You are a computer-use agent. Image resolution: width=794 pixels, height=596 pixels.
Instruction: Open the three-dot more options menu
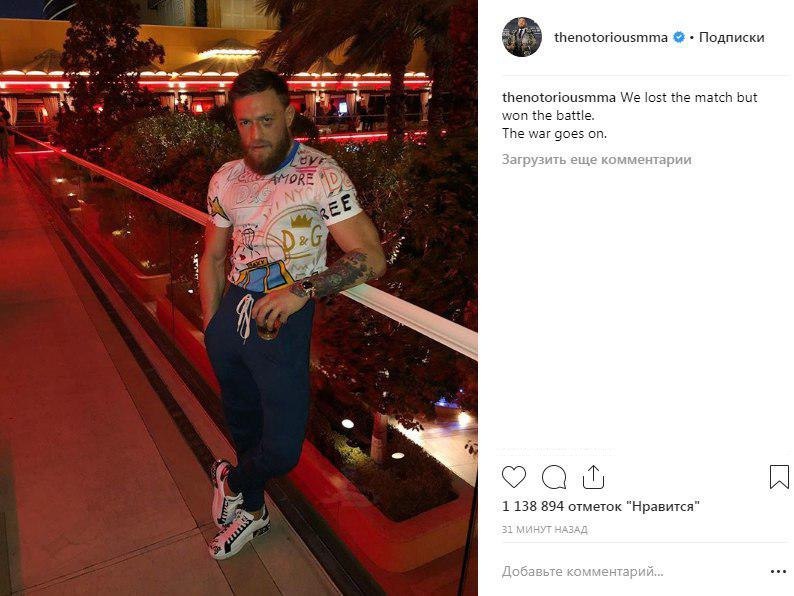tap(778, 572)
